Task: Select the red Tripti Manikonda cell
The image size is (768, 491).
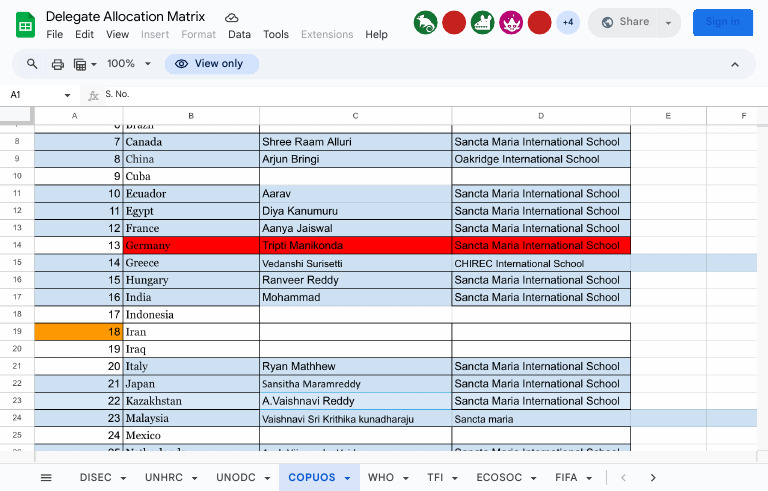Action: click(x=355, y=245)
